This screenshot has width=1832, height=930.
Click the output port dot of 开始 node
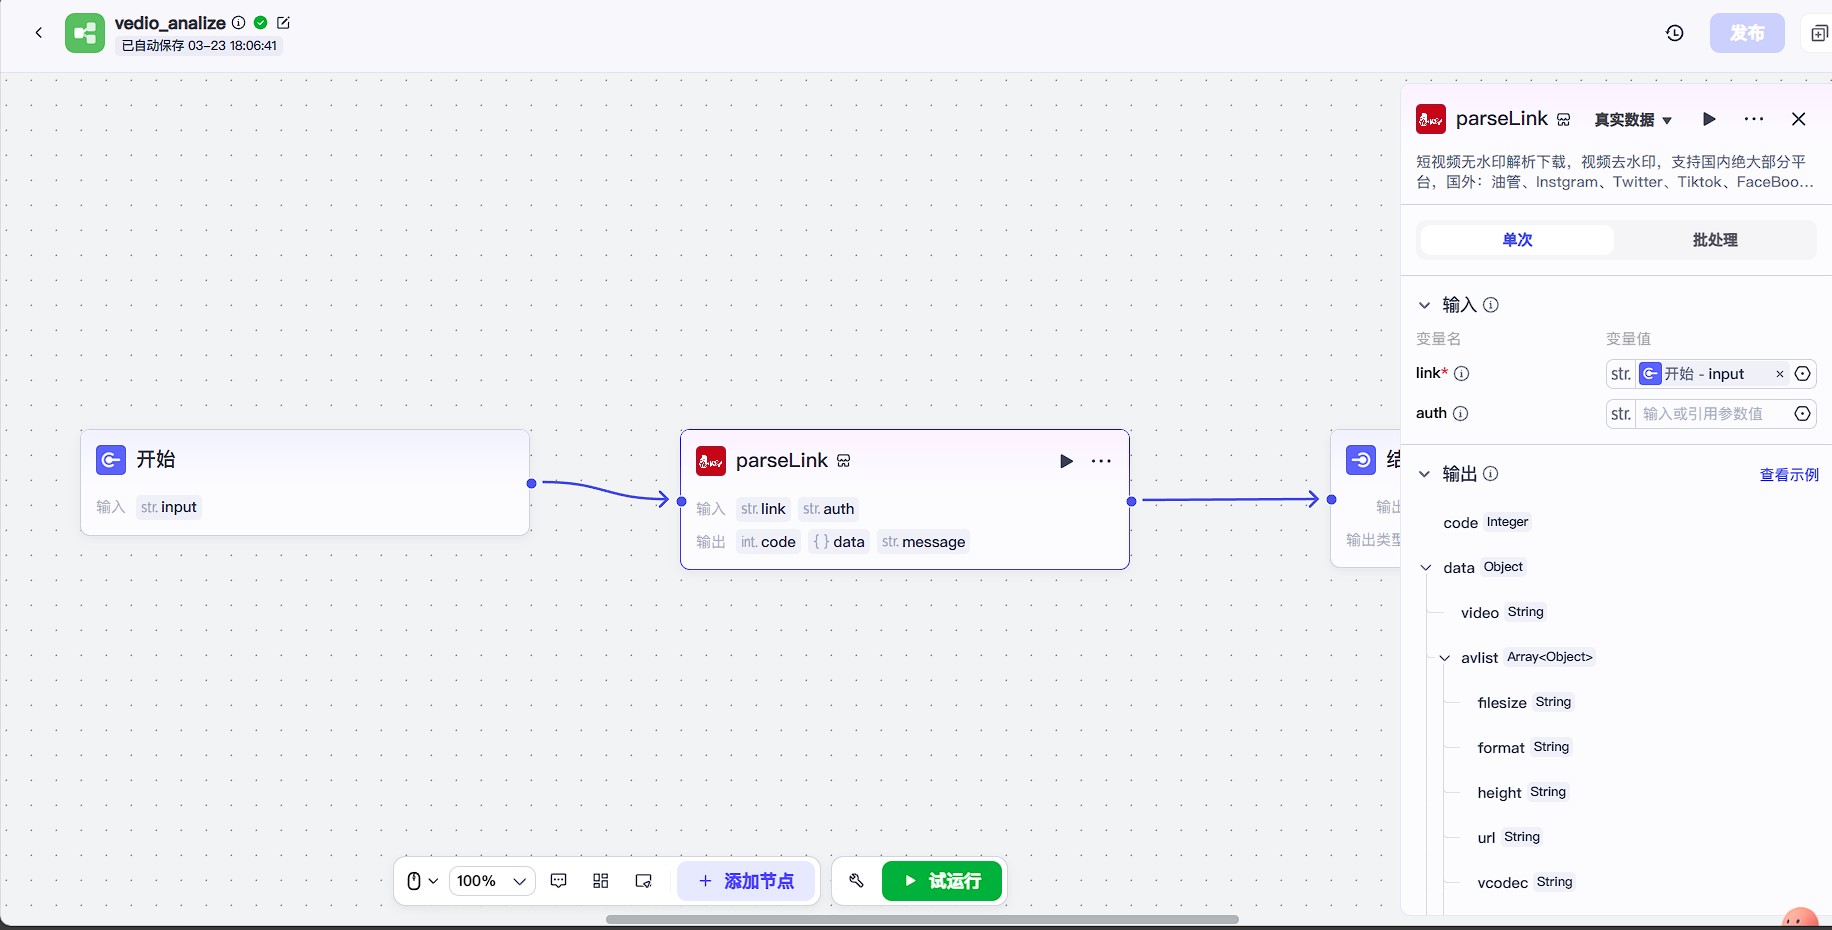pyautogui.click(x=532, y=483)
